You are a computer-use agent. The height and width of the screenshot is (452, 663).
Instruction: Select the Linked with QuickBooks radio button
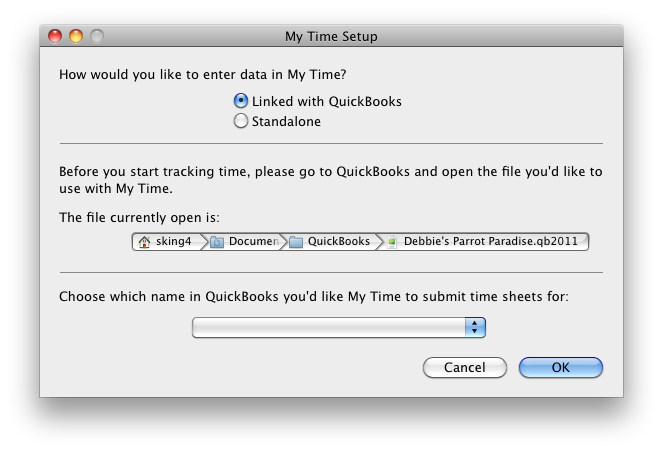coord(241,101)
